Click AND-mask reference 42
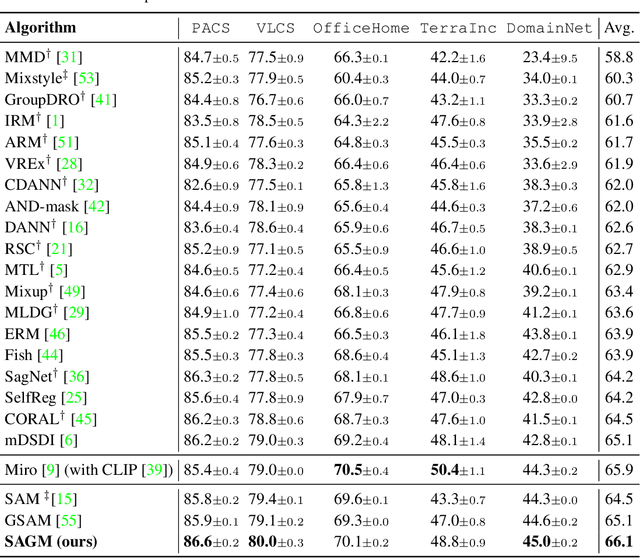Viewport: 640px width, 558px height. [97, 207]
